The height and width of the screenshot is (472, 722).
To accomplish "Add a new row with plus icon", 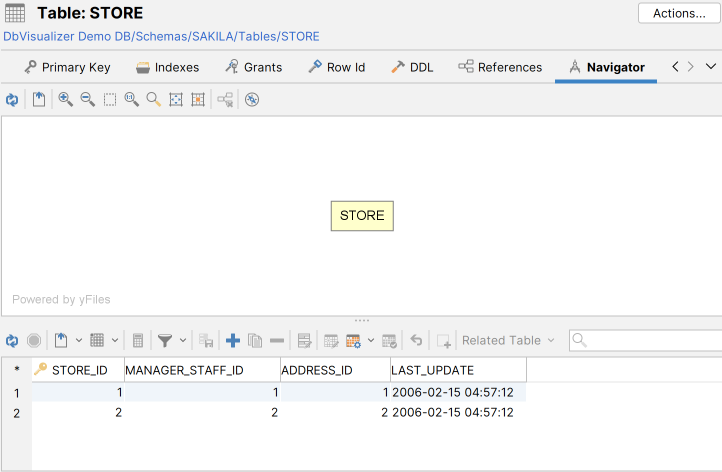I will pyautogui.click(x=233, y=341).
